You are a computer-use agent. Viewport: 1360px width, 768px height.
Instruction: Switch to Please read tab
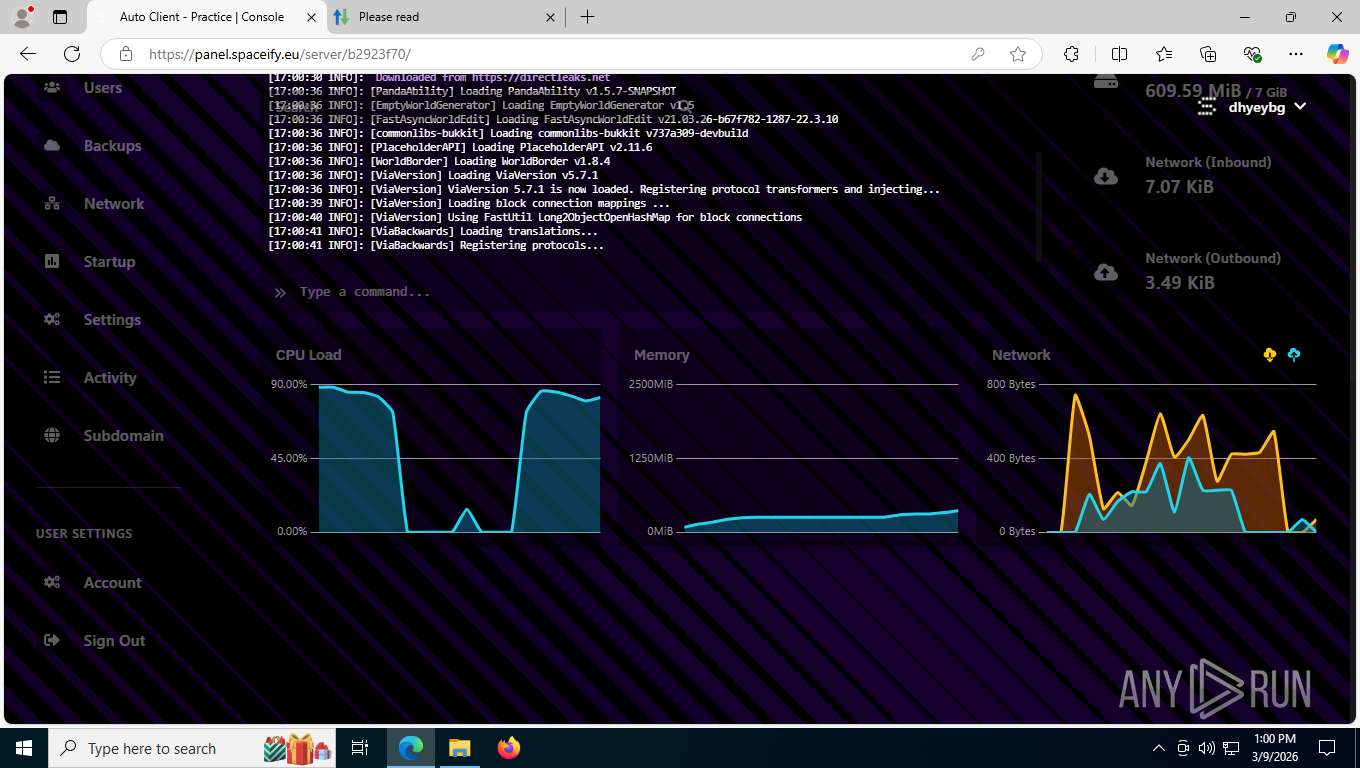click(444, 17)
